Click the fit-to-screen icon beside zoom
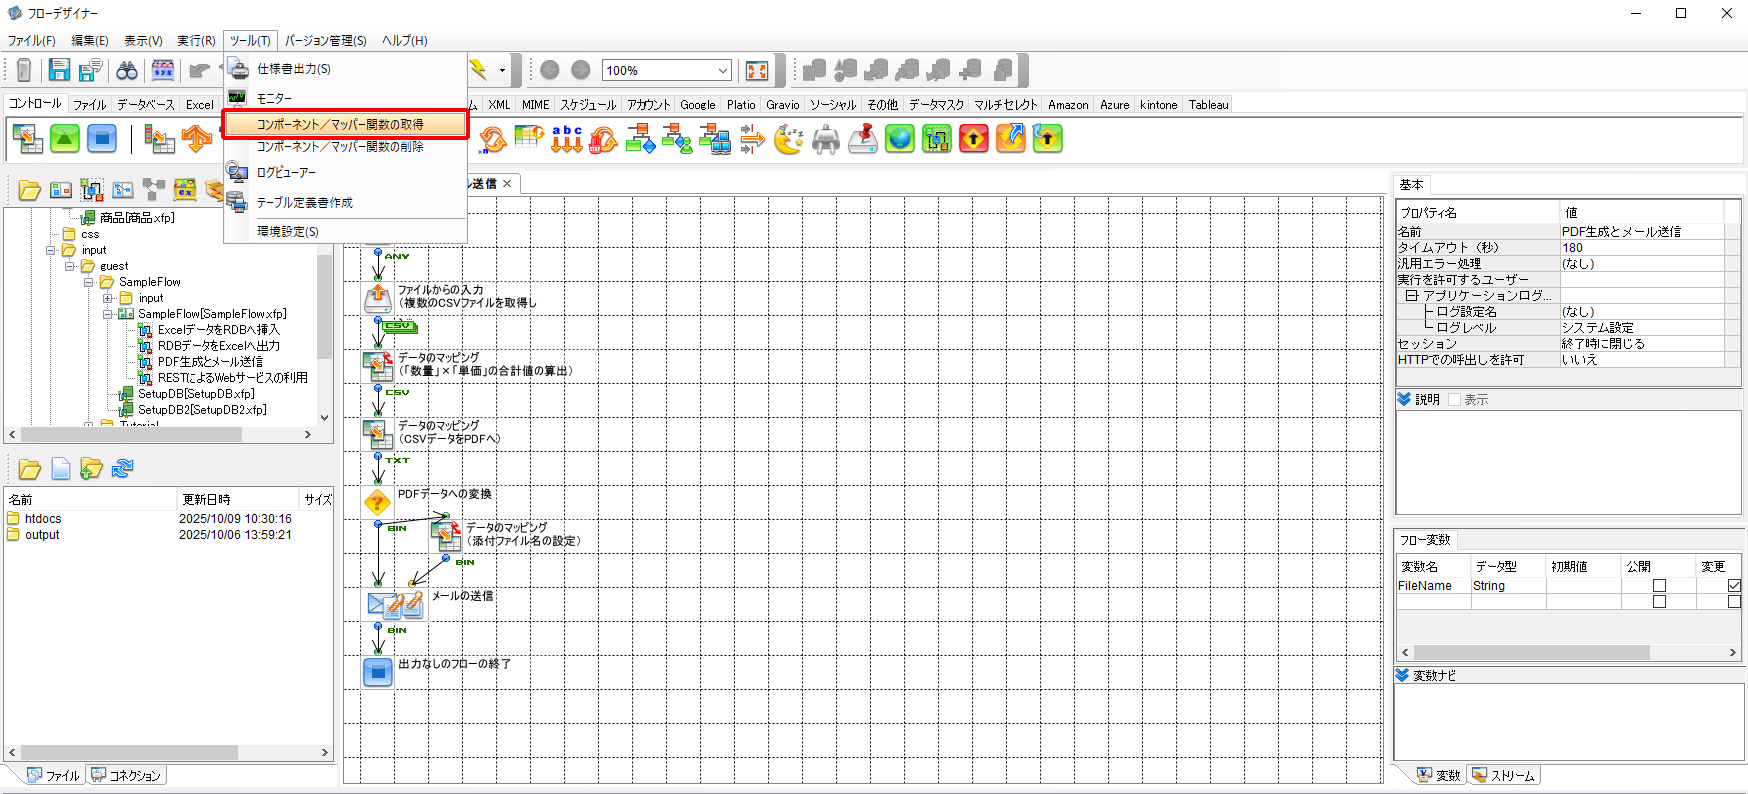Screen dimensions: 1748x794 click(x=757, y=70)
